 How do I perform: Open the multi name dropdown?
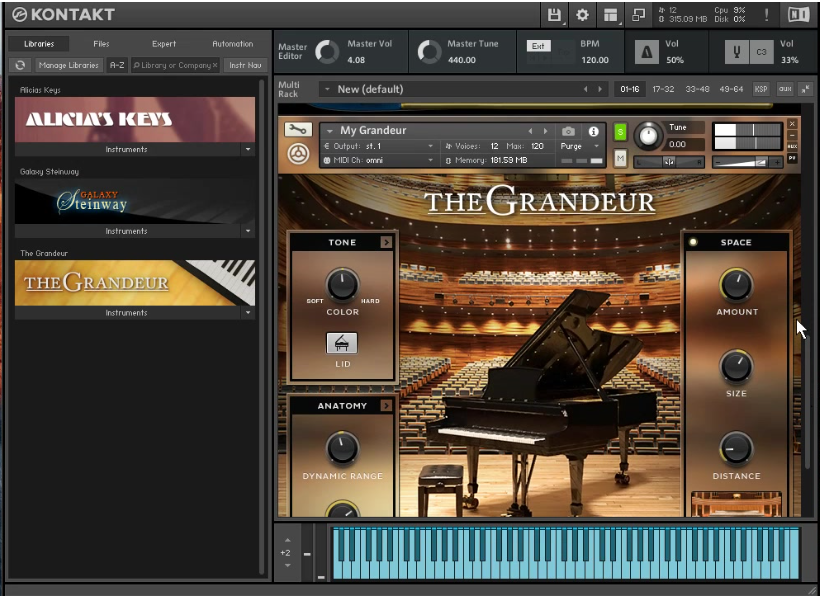tap(327, 89)
